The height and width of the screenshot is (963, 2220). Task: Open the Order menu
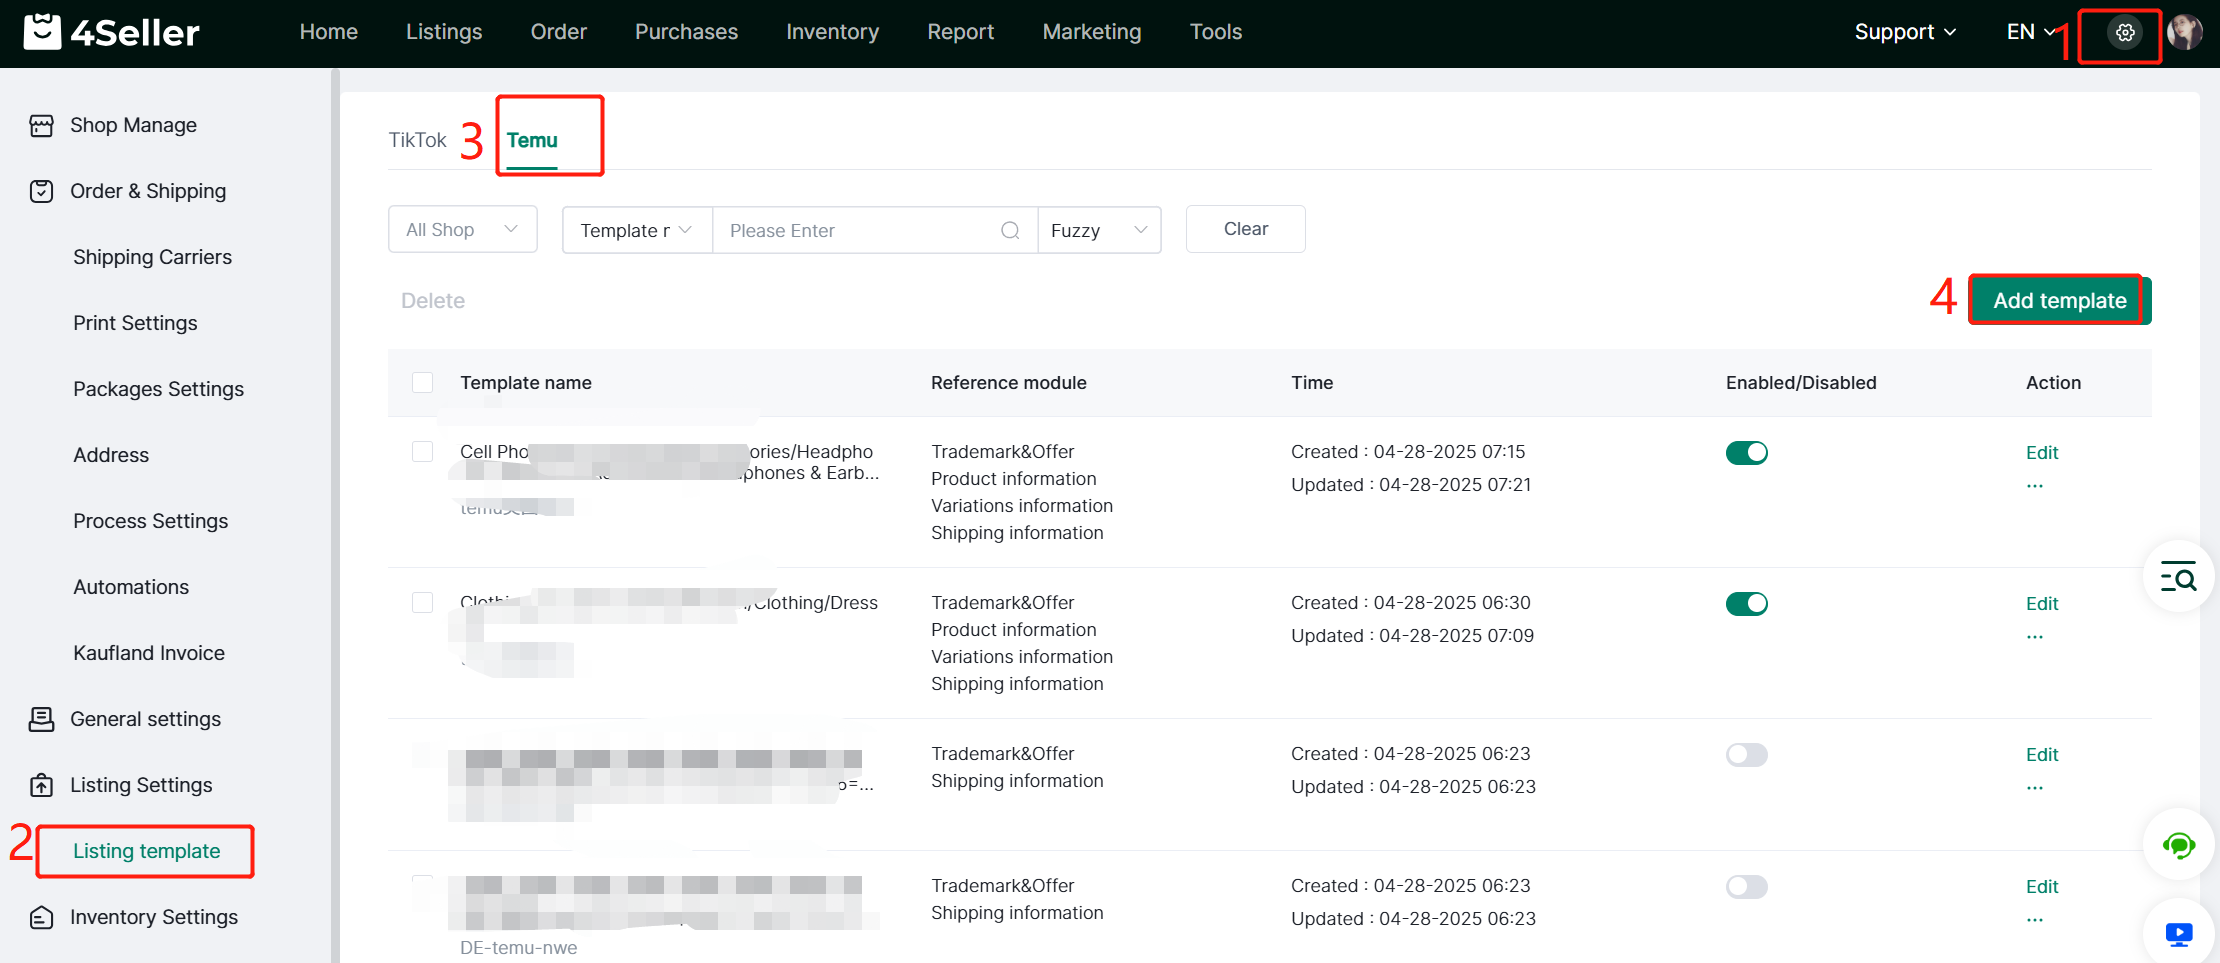tap(559, 32)
